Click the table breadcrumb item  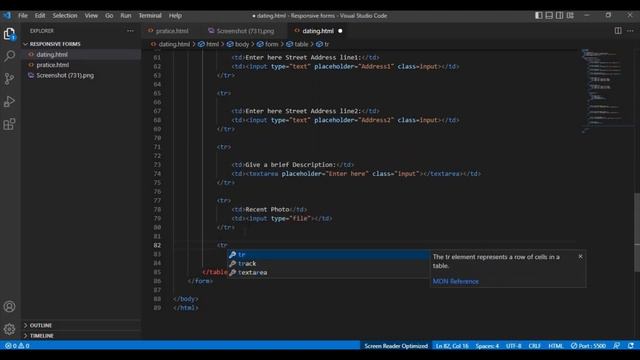click(x=298, y=44)
